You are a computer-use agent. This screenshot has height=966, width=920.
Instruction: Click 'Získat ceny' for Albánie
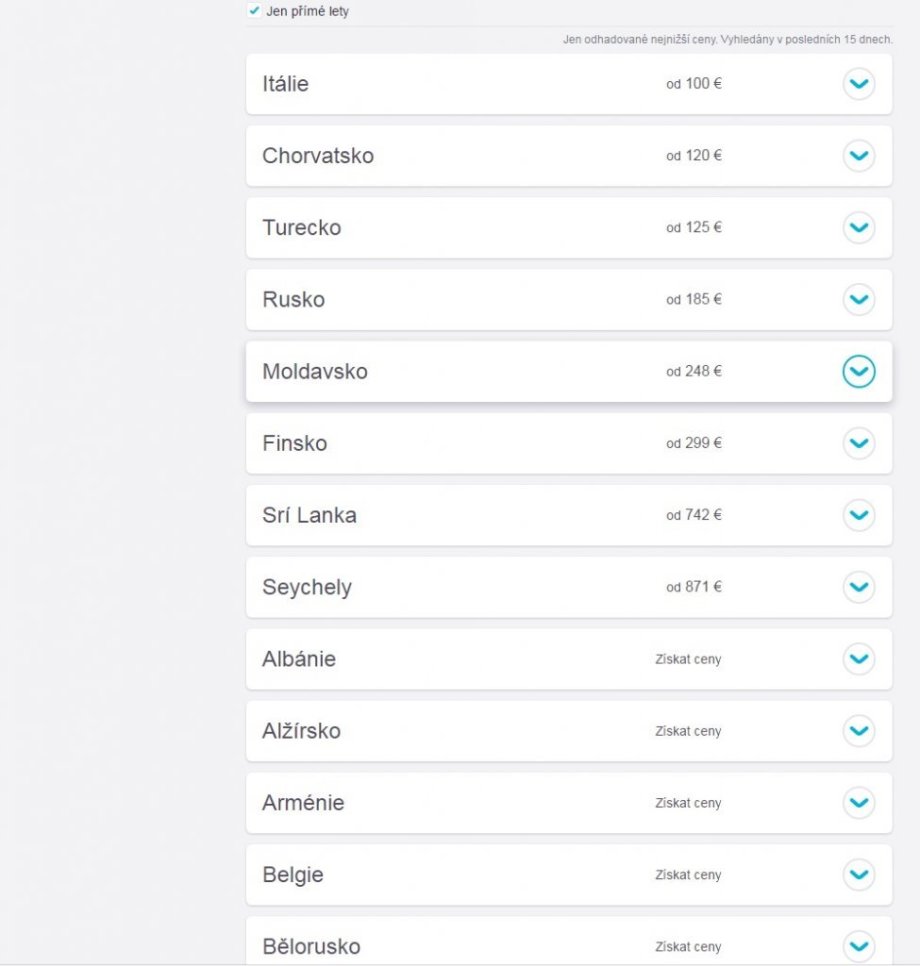[688, 660]
